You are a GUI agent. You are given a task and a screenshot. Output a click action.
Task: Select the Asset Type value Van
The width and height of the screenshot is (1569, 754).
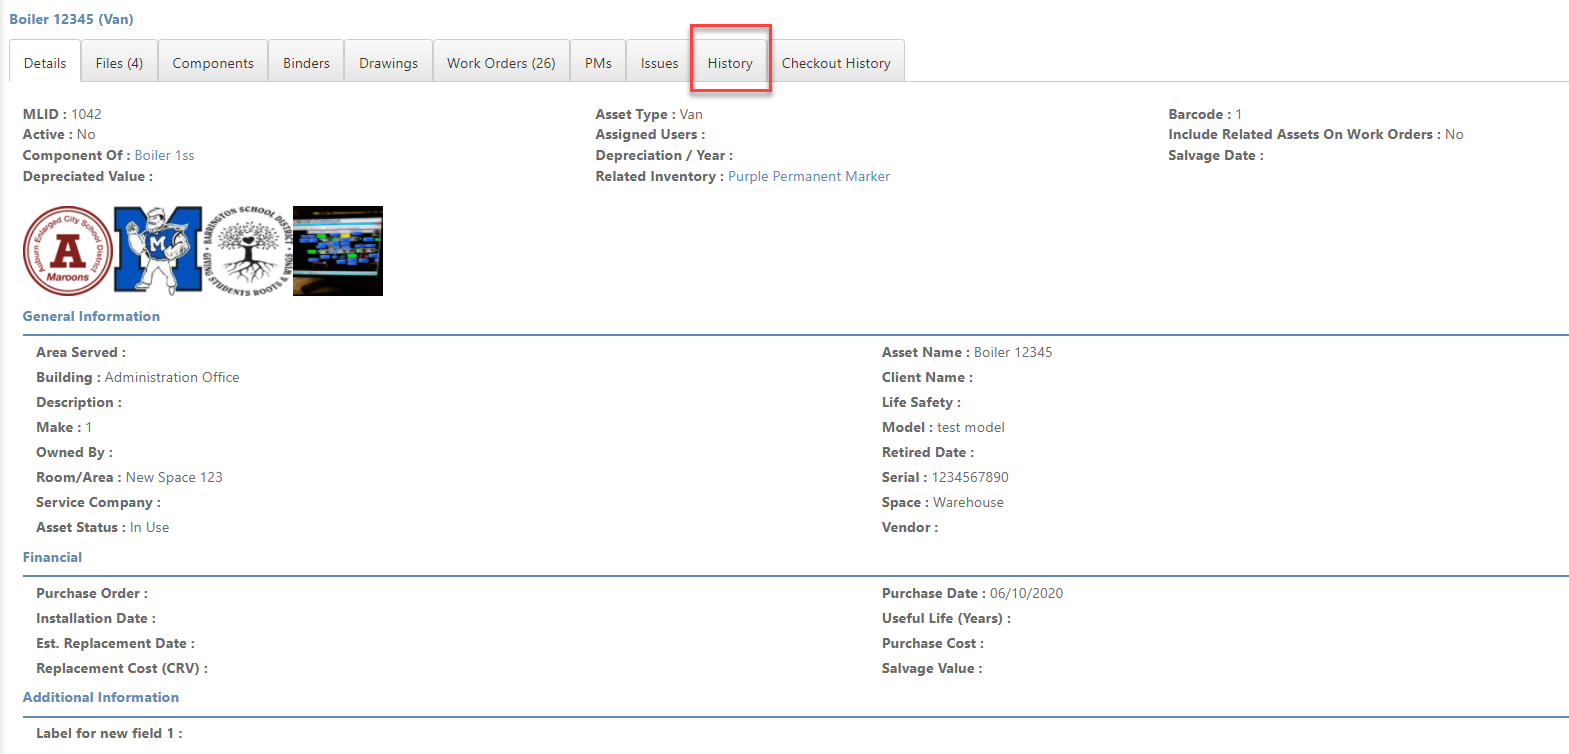tap(691, 114)
